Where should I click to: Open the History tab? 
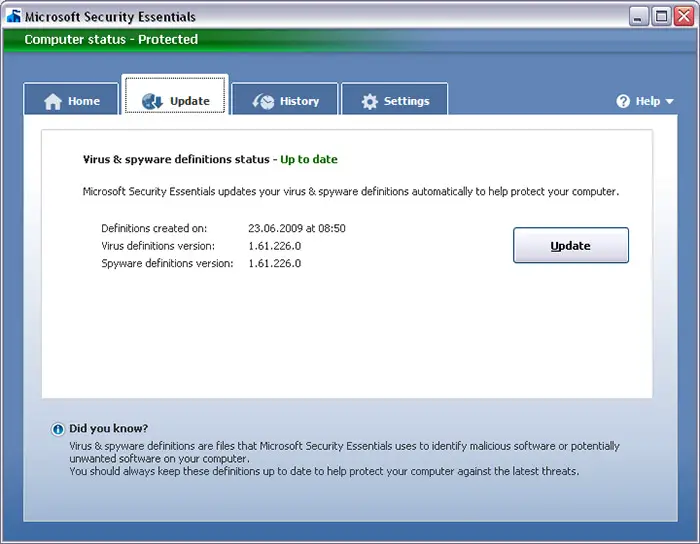coord(285,99)
